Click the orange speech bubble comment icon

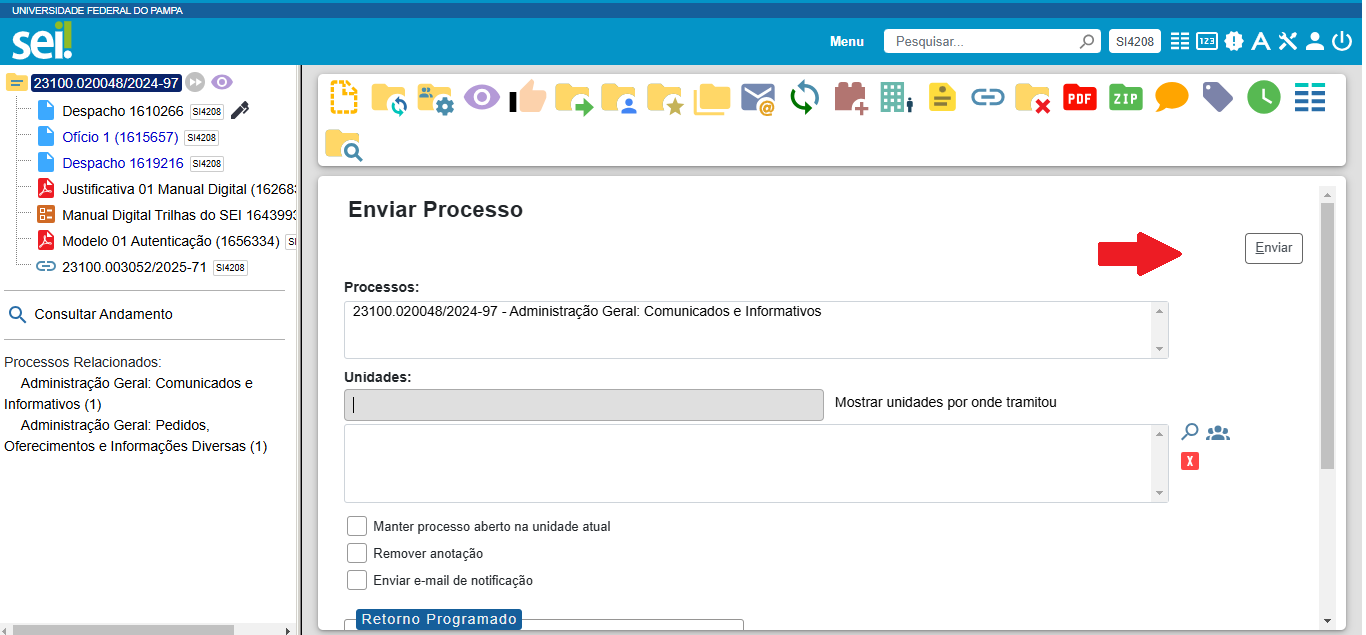coord(1171,97)
